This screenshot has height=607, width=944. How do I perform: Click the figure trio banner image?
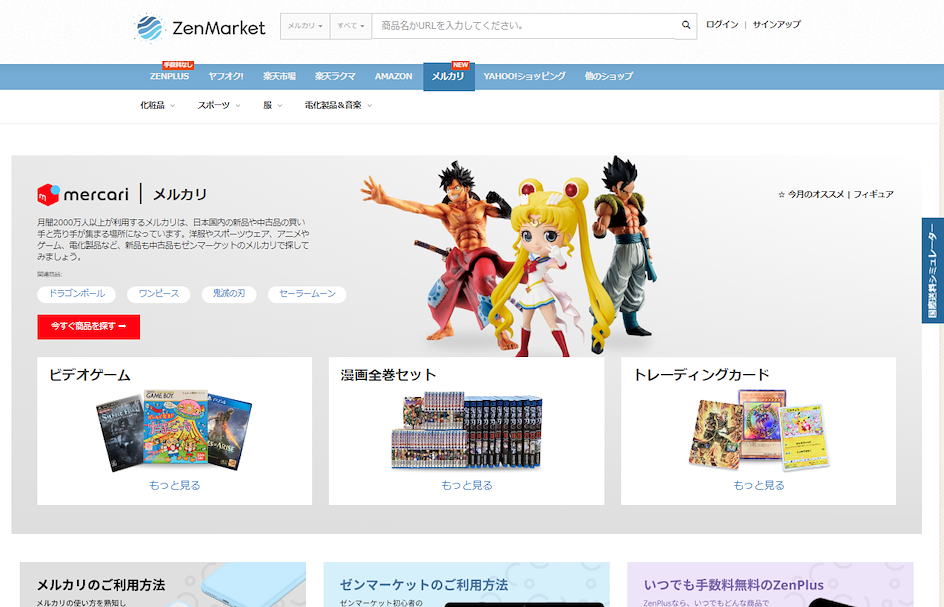[509, 256]
